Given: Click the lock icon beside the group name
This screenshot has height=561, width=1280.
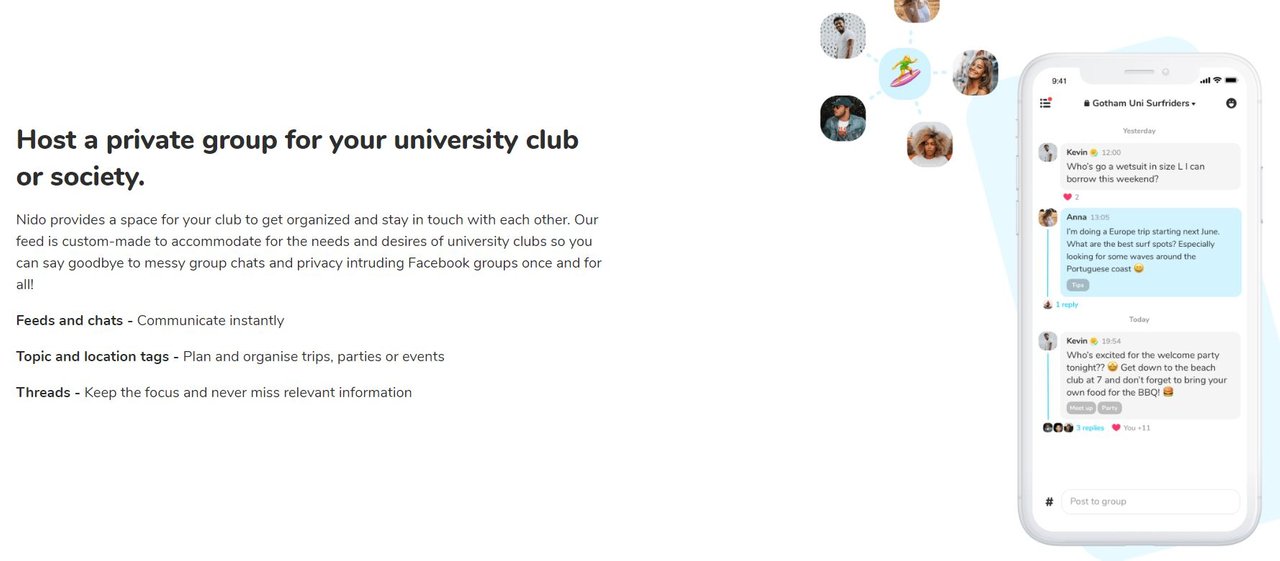Looking at the screenshot, I should [x=1086, y=103].
